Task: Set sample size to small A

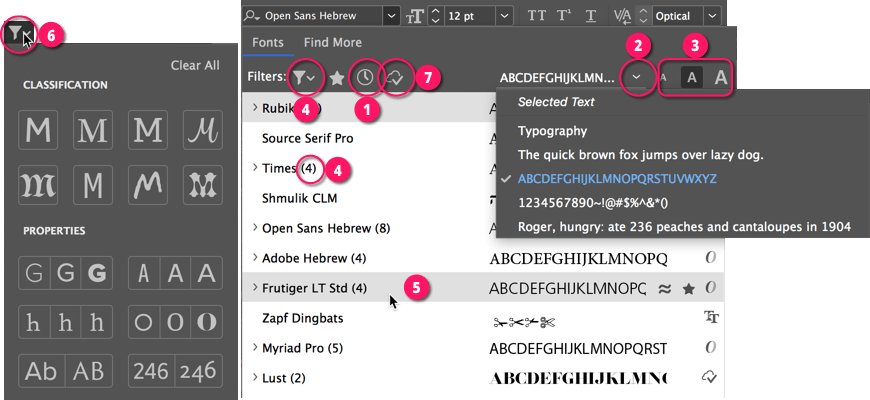Action: click(x=664, y=78)
